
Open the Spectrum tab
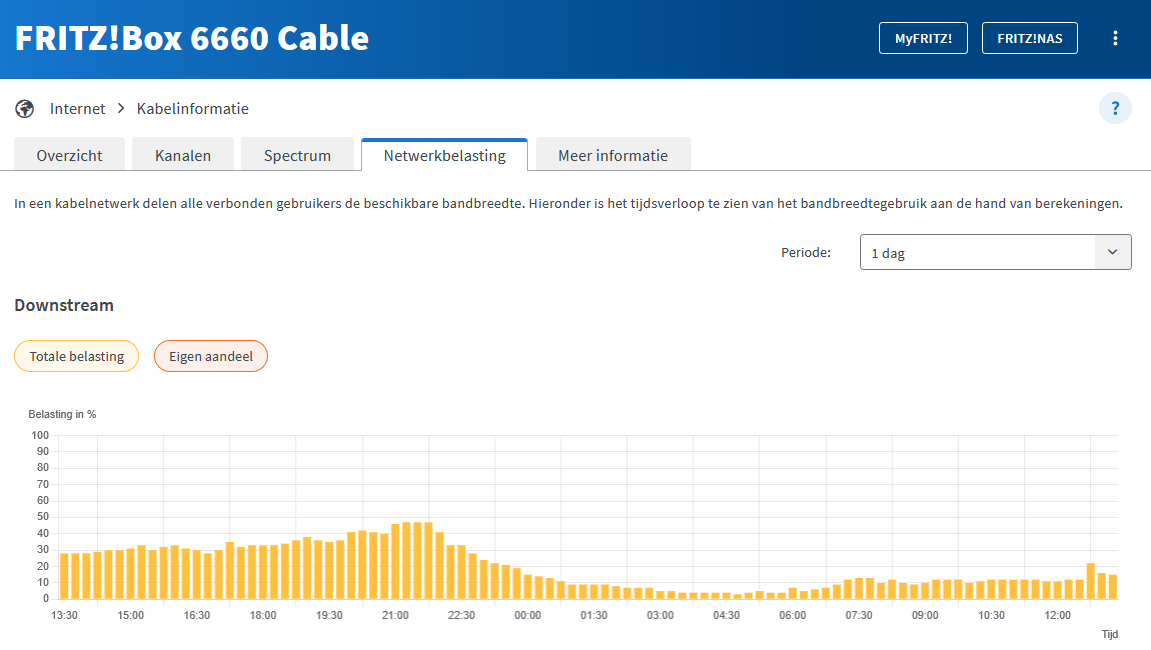[297, 155]
